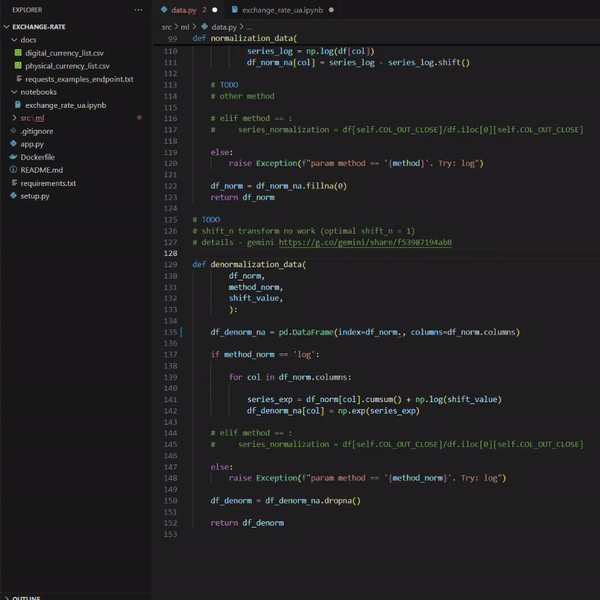Click the git icon beside .gitignore
The height and width of the screenshot is (600, 600).
(13, 130)
